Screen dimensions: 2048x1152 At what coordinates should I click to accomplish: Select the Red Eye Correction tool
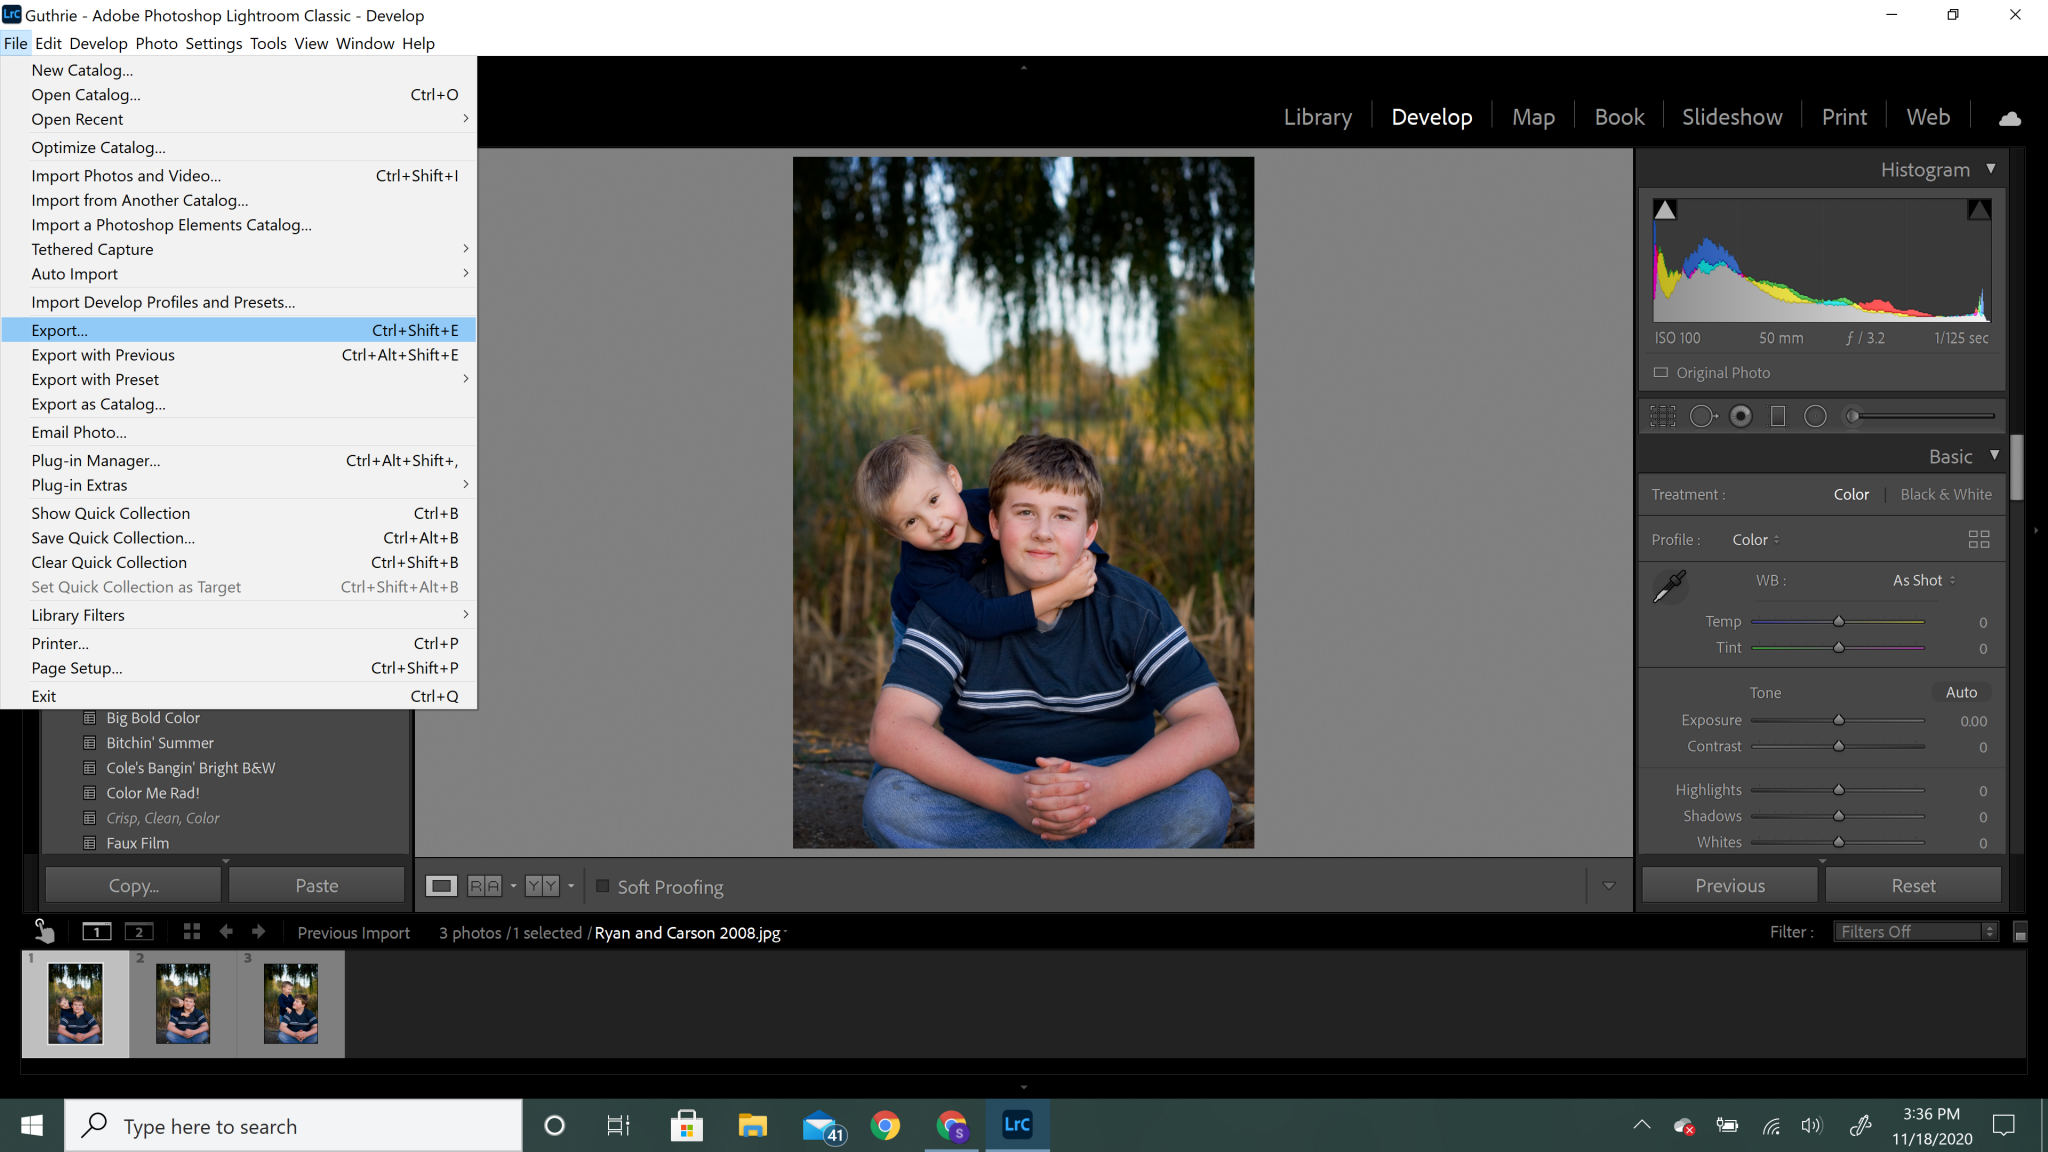point(1740,416)
